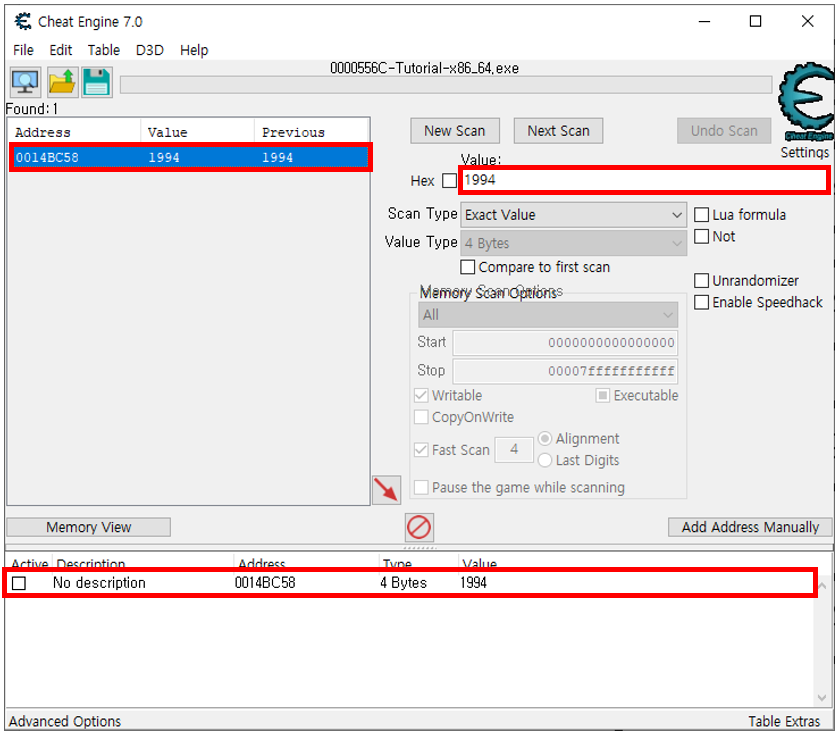
Task: Click Previous column header in results list
Action: pyautogui.click(x=311, y=132)
